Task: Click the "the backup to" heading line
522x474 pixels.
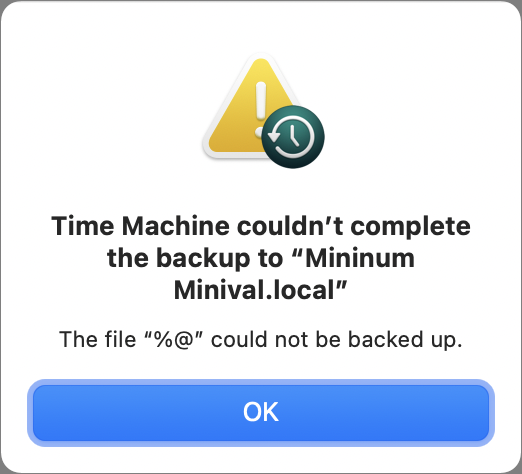Action: pos(195,258)
